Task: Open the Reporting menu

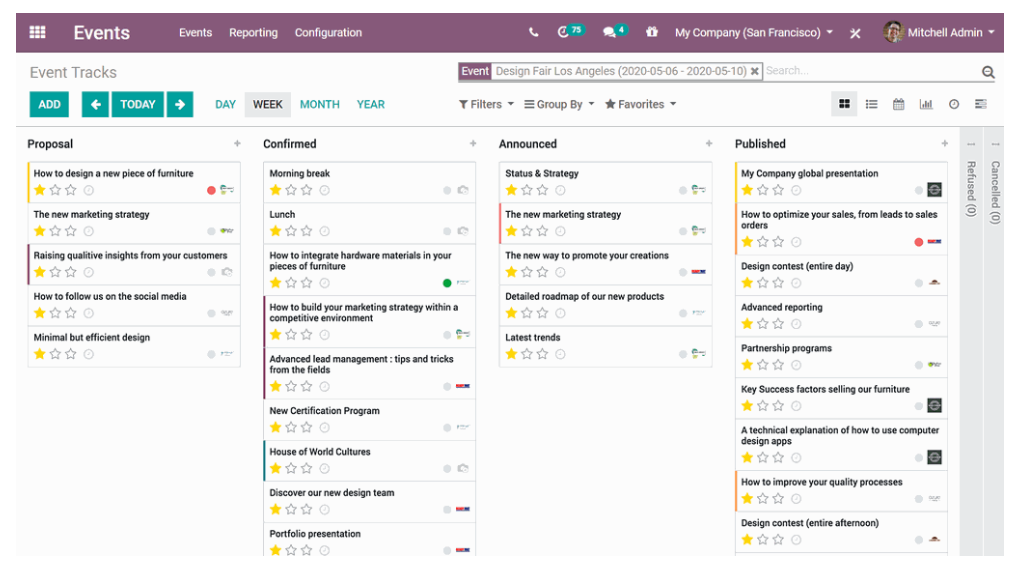Action: [253, 32]
